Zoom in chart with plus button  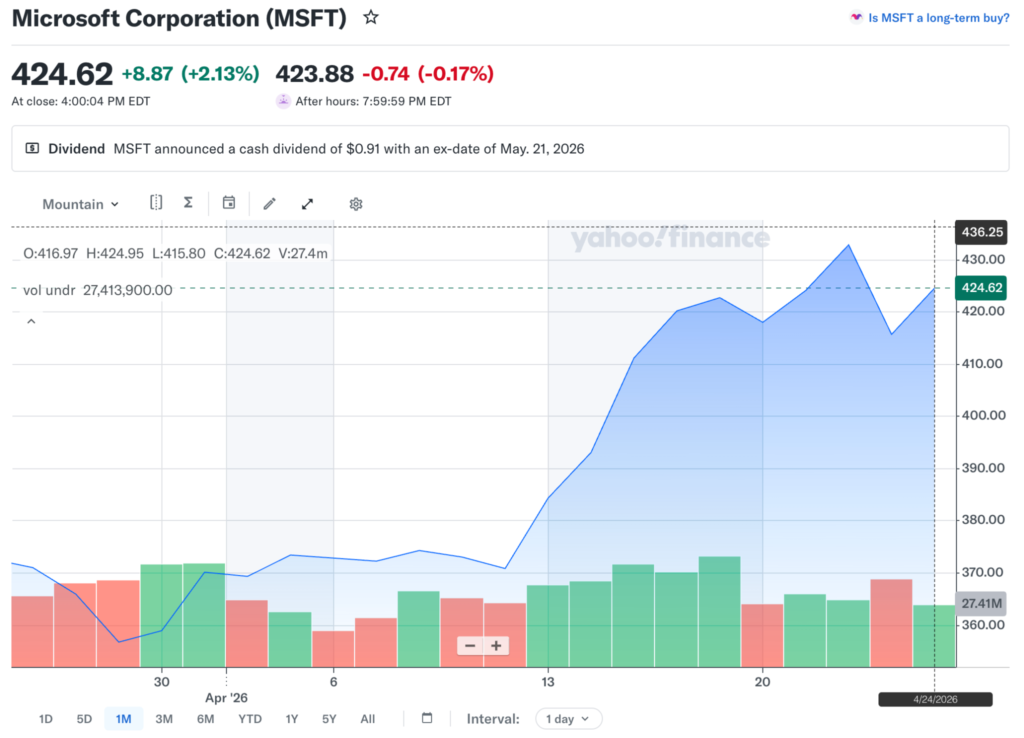[x=496, y=646]
